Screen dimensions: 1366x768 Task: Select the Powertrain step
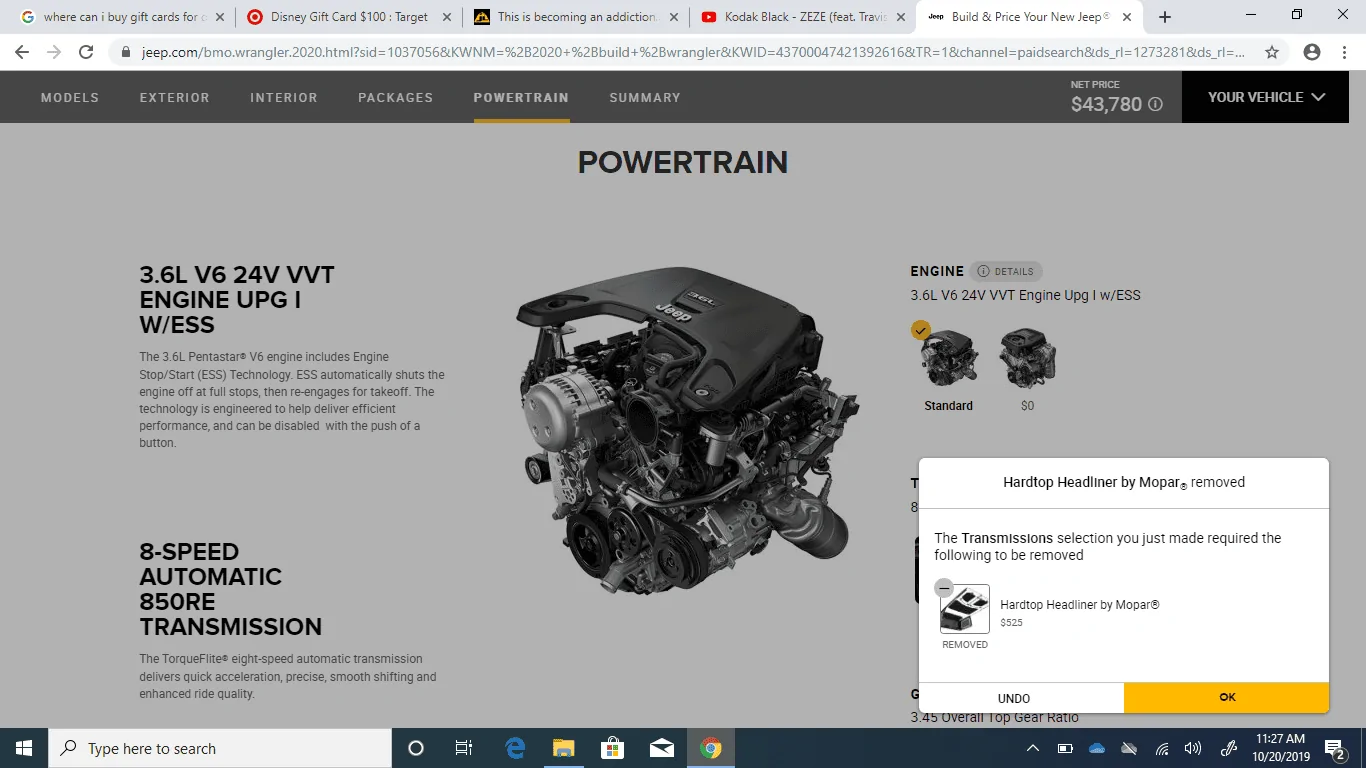521,97
